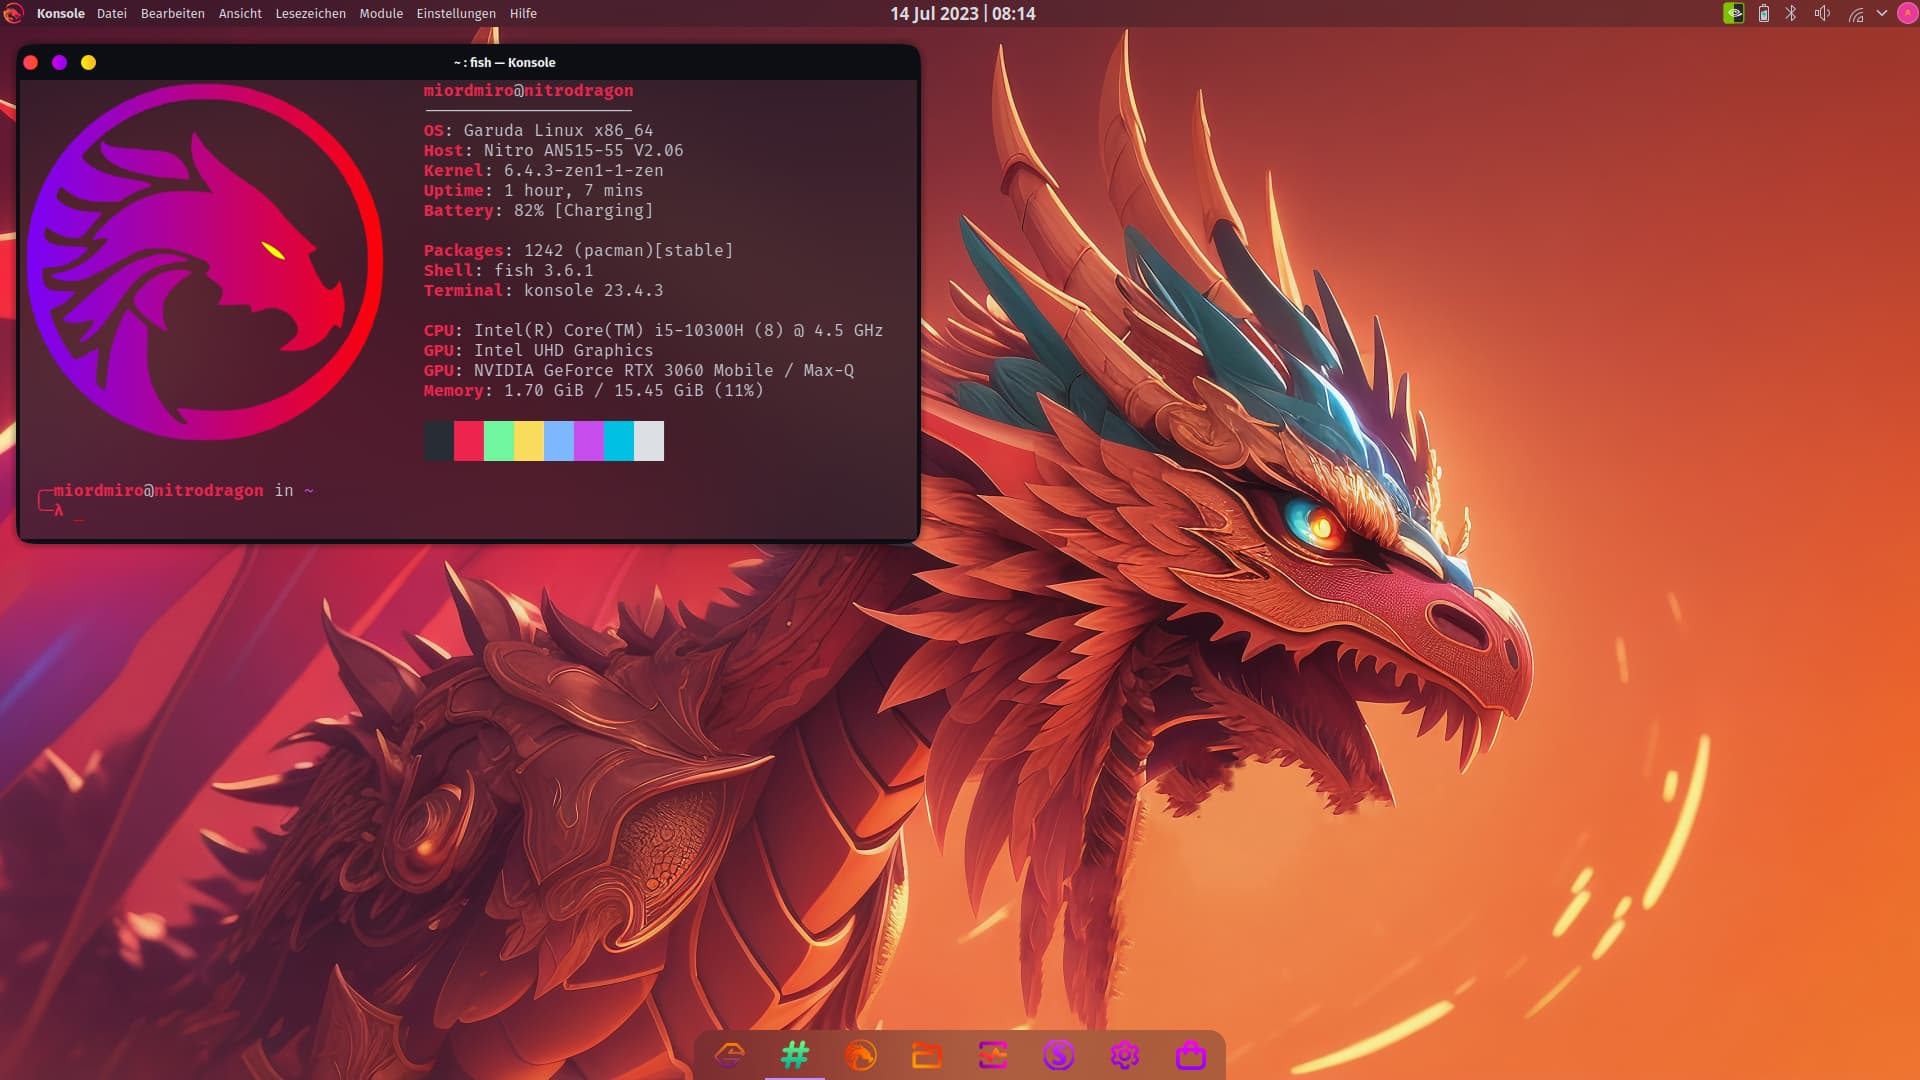The width and height of the screenshot is (1920, 1080).
Task: Click the magenta color block in terminal
Action: [589, 441]
